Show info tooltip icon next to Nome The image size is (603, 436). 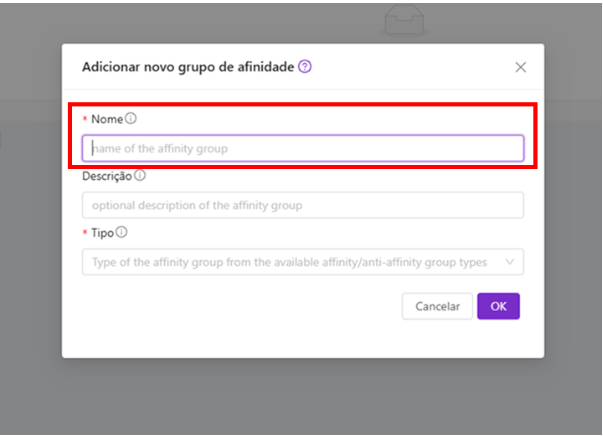tap(131, 118)
